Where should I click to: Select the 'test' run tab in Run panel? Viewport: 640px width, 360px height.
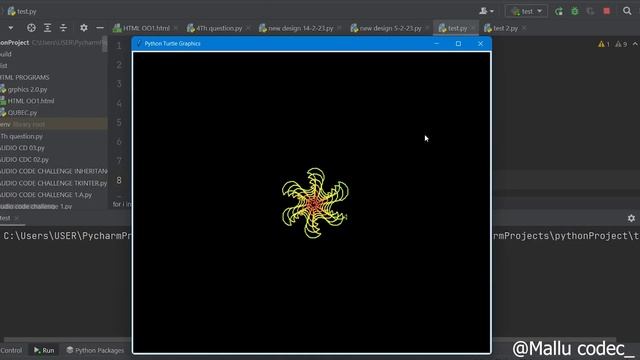10,218
